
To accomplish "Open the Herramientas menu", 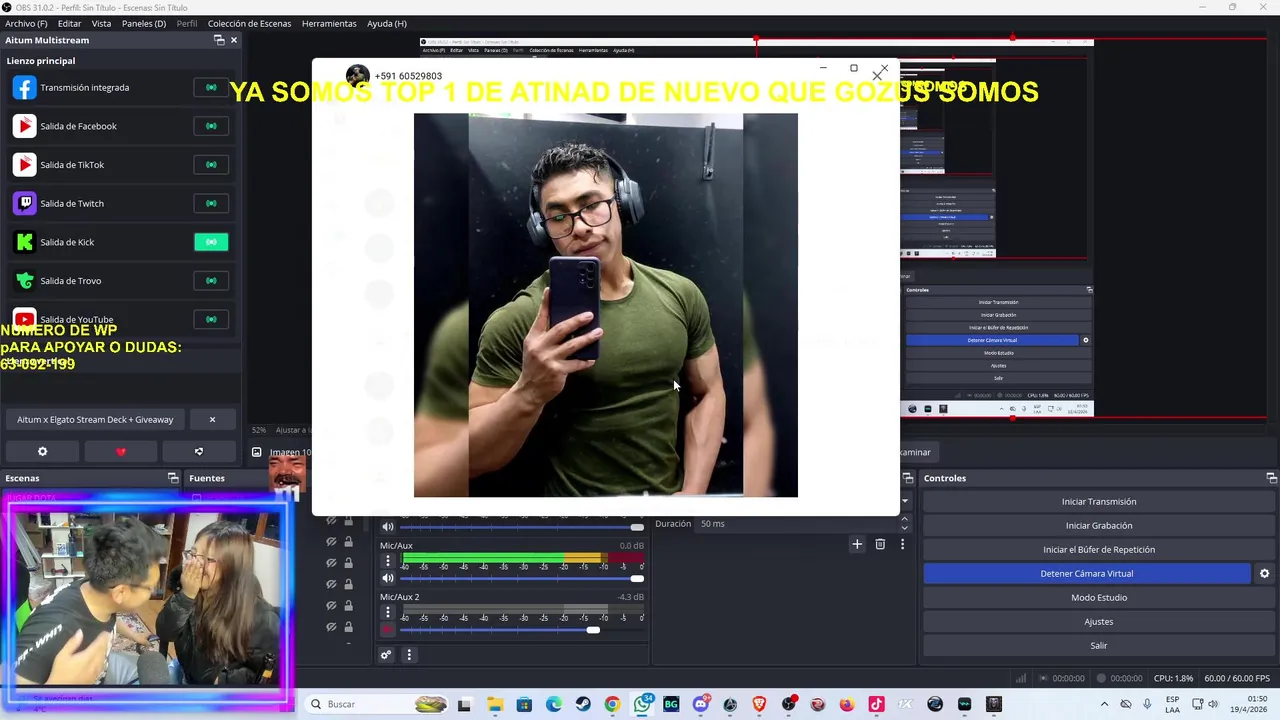I will pyautogui.click(x=329, y=23).
